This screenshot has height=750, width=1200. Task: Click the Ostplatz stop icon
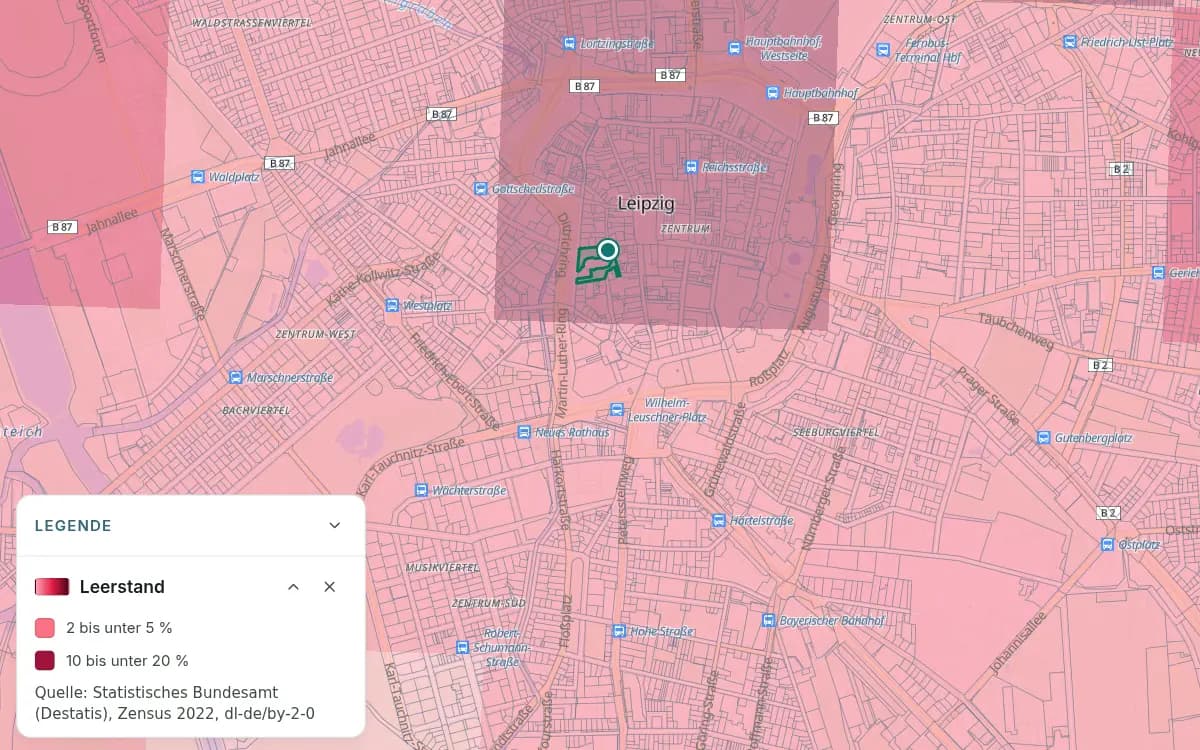[x=1108, y=544]
